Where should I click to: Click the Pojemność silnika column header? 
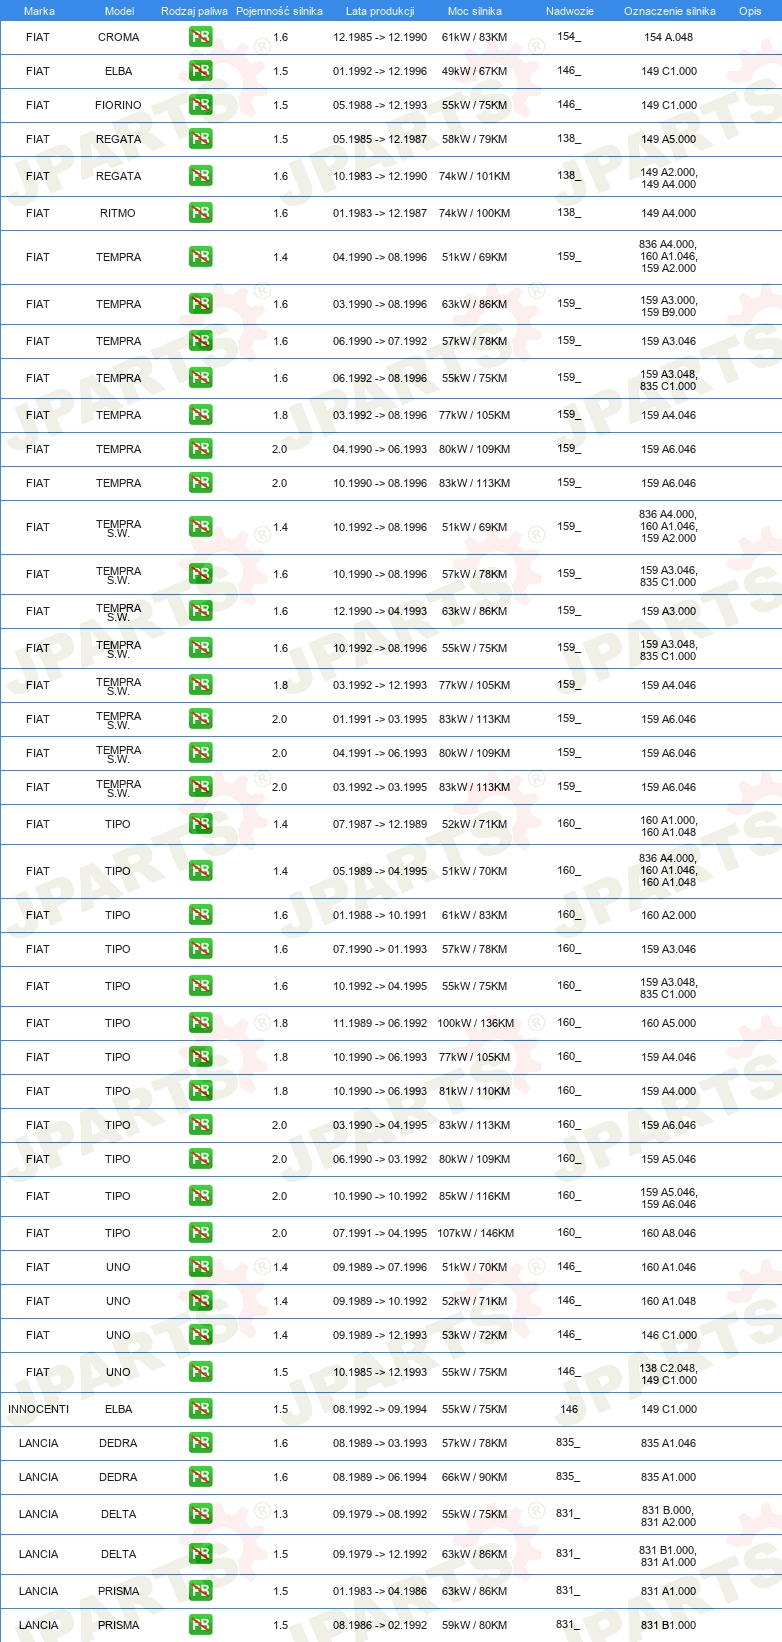pyautogui.click(x=279, y=11)
